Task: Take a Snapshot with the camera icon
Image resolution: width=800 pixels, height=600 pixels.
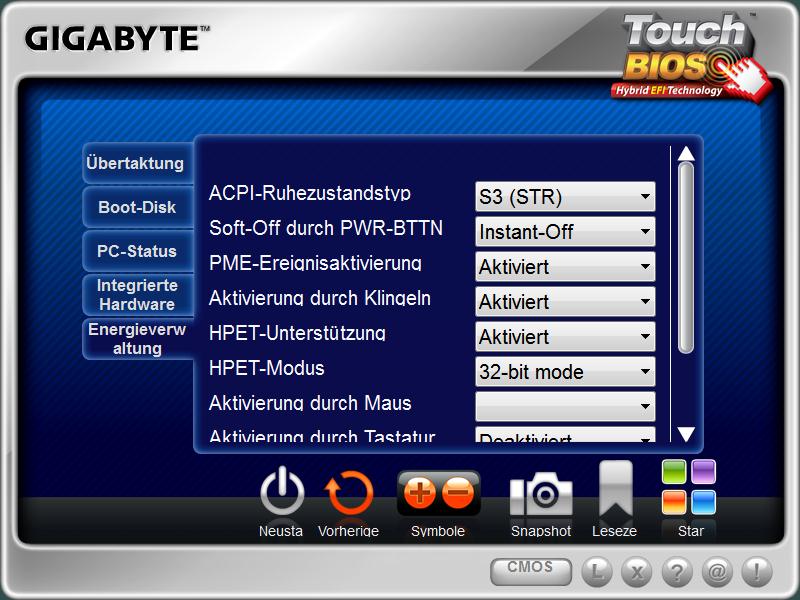Action: click(x=541, y=494)
